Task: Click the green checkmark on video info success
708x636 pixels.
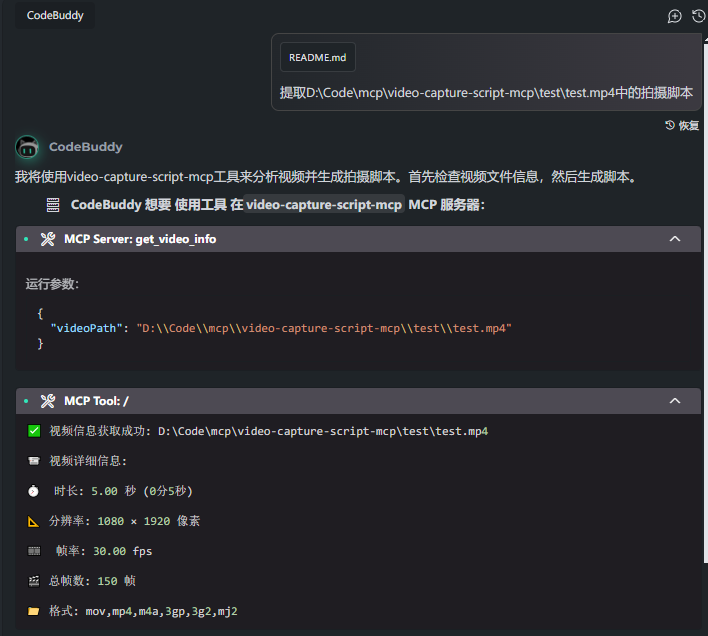Action: pos(34,431)
